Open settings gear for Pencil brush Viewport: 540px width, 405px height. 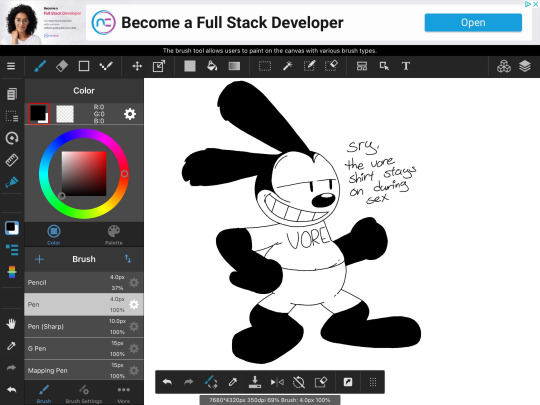coord(134,282)
